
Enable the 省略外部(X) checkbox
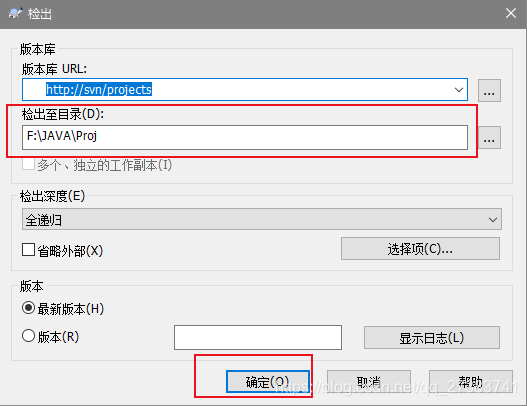28,250
